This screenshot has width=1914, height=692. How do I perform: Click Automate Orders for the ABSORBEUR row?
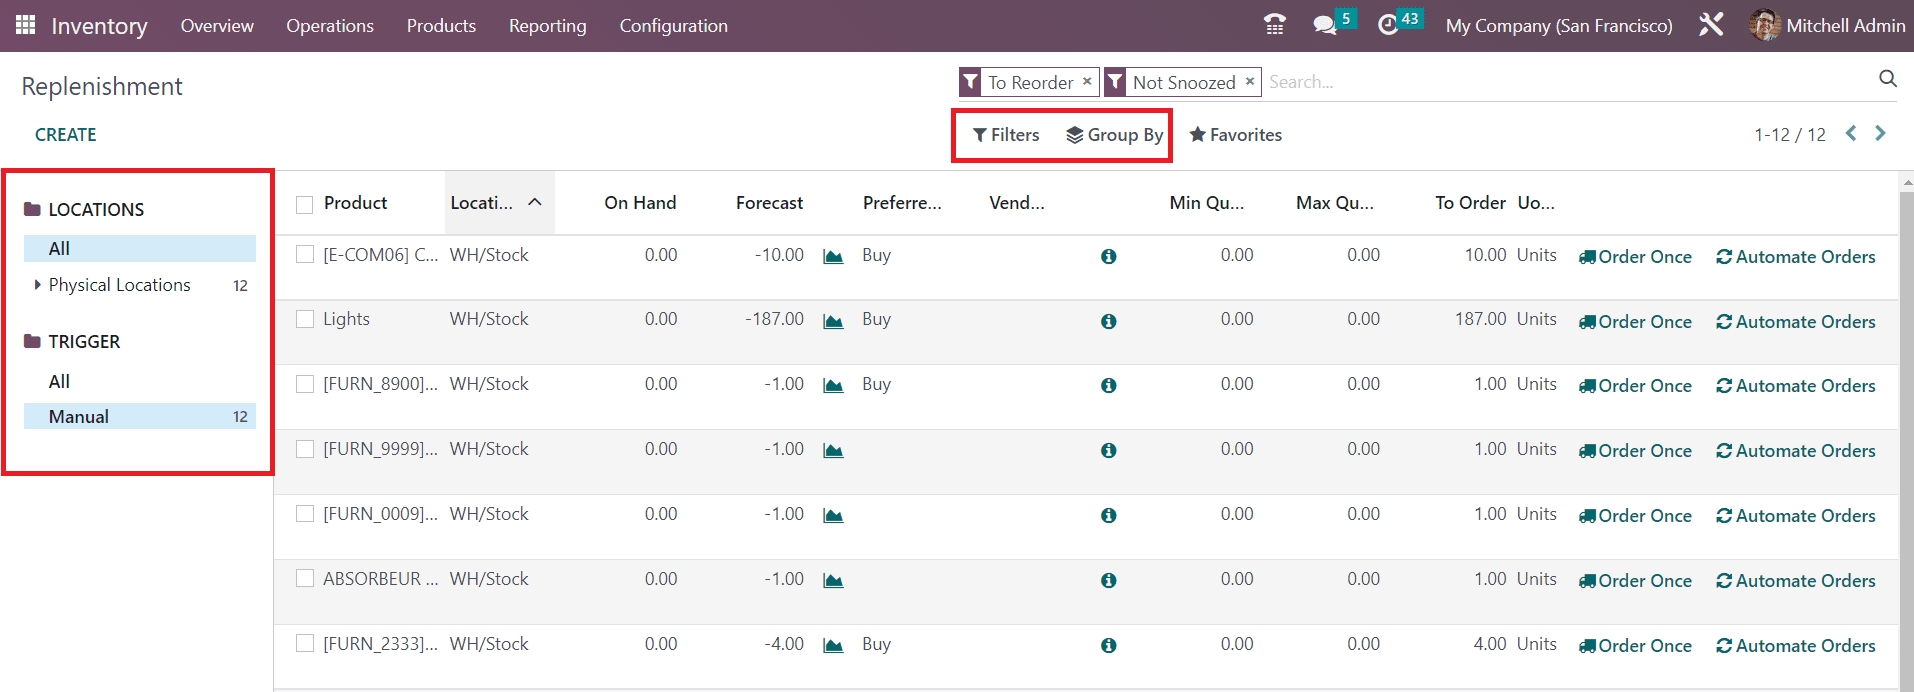[x=1796, y=581]
